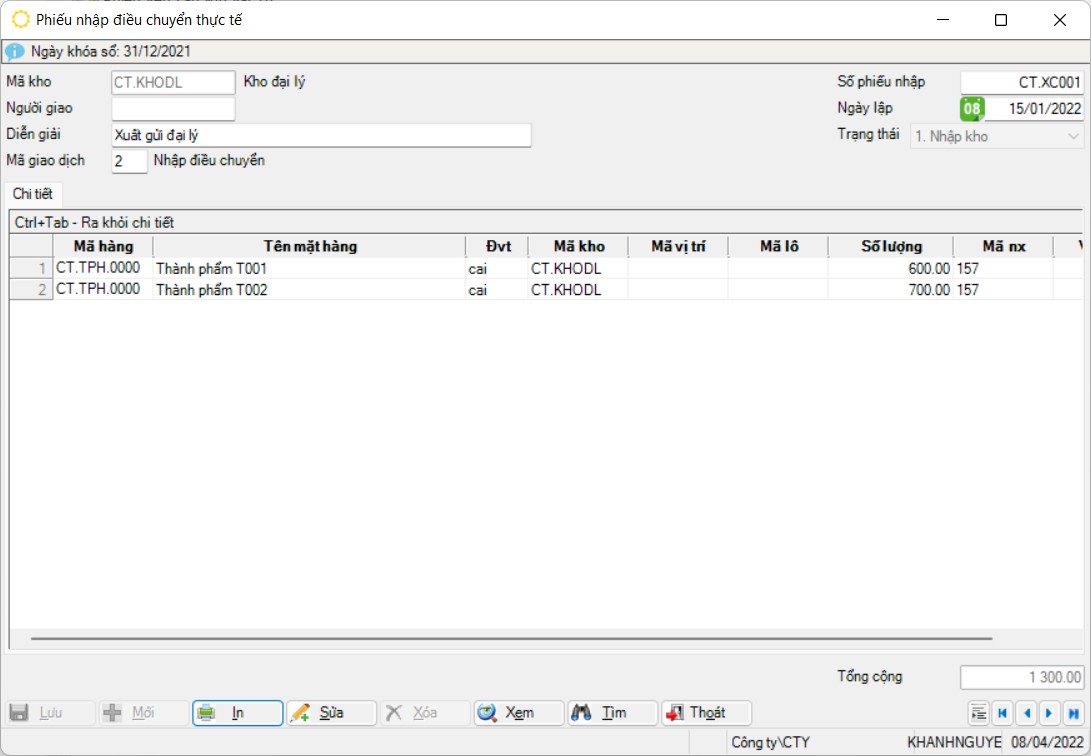The width and height of the screenshot is (1091, 756).
Task: Jump to the last record
Action: (1073, 713)
